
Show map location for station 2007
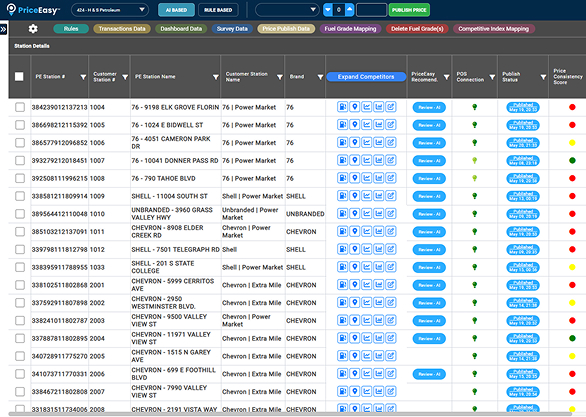(354, 392)
